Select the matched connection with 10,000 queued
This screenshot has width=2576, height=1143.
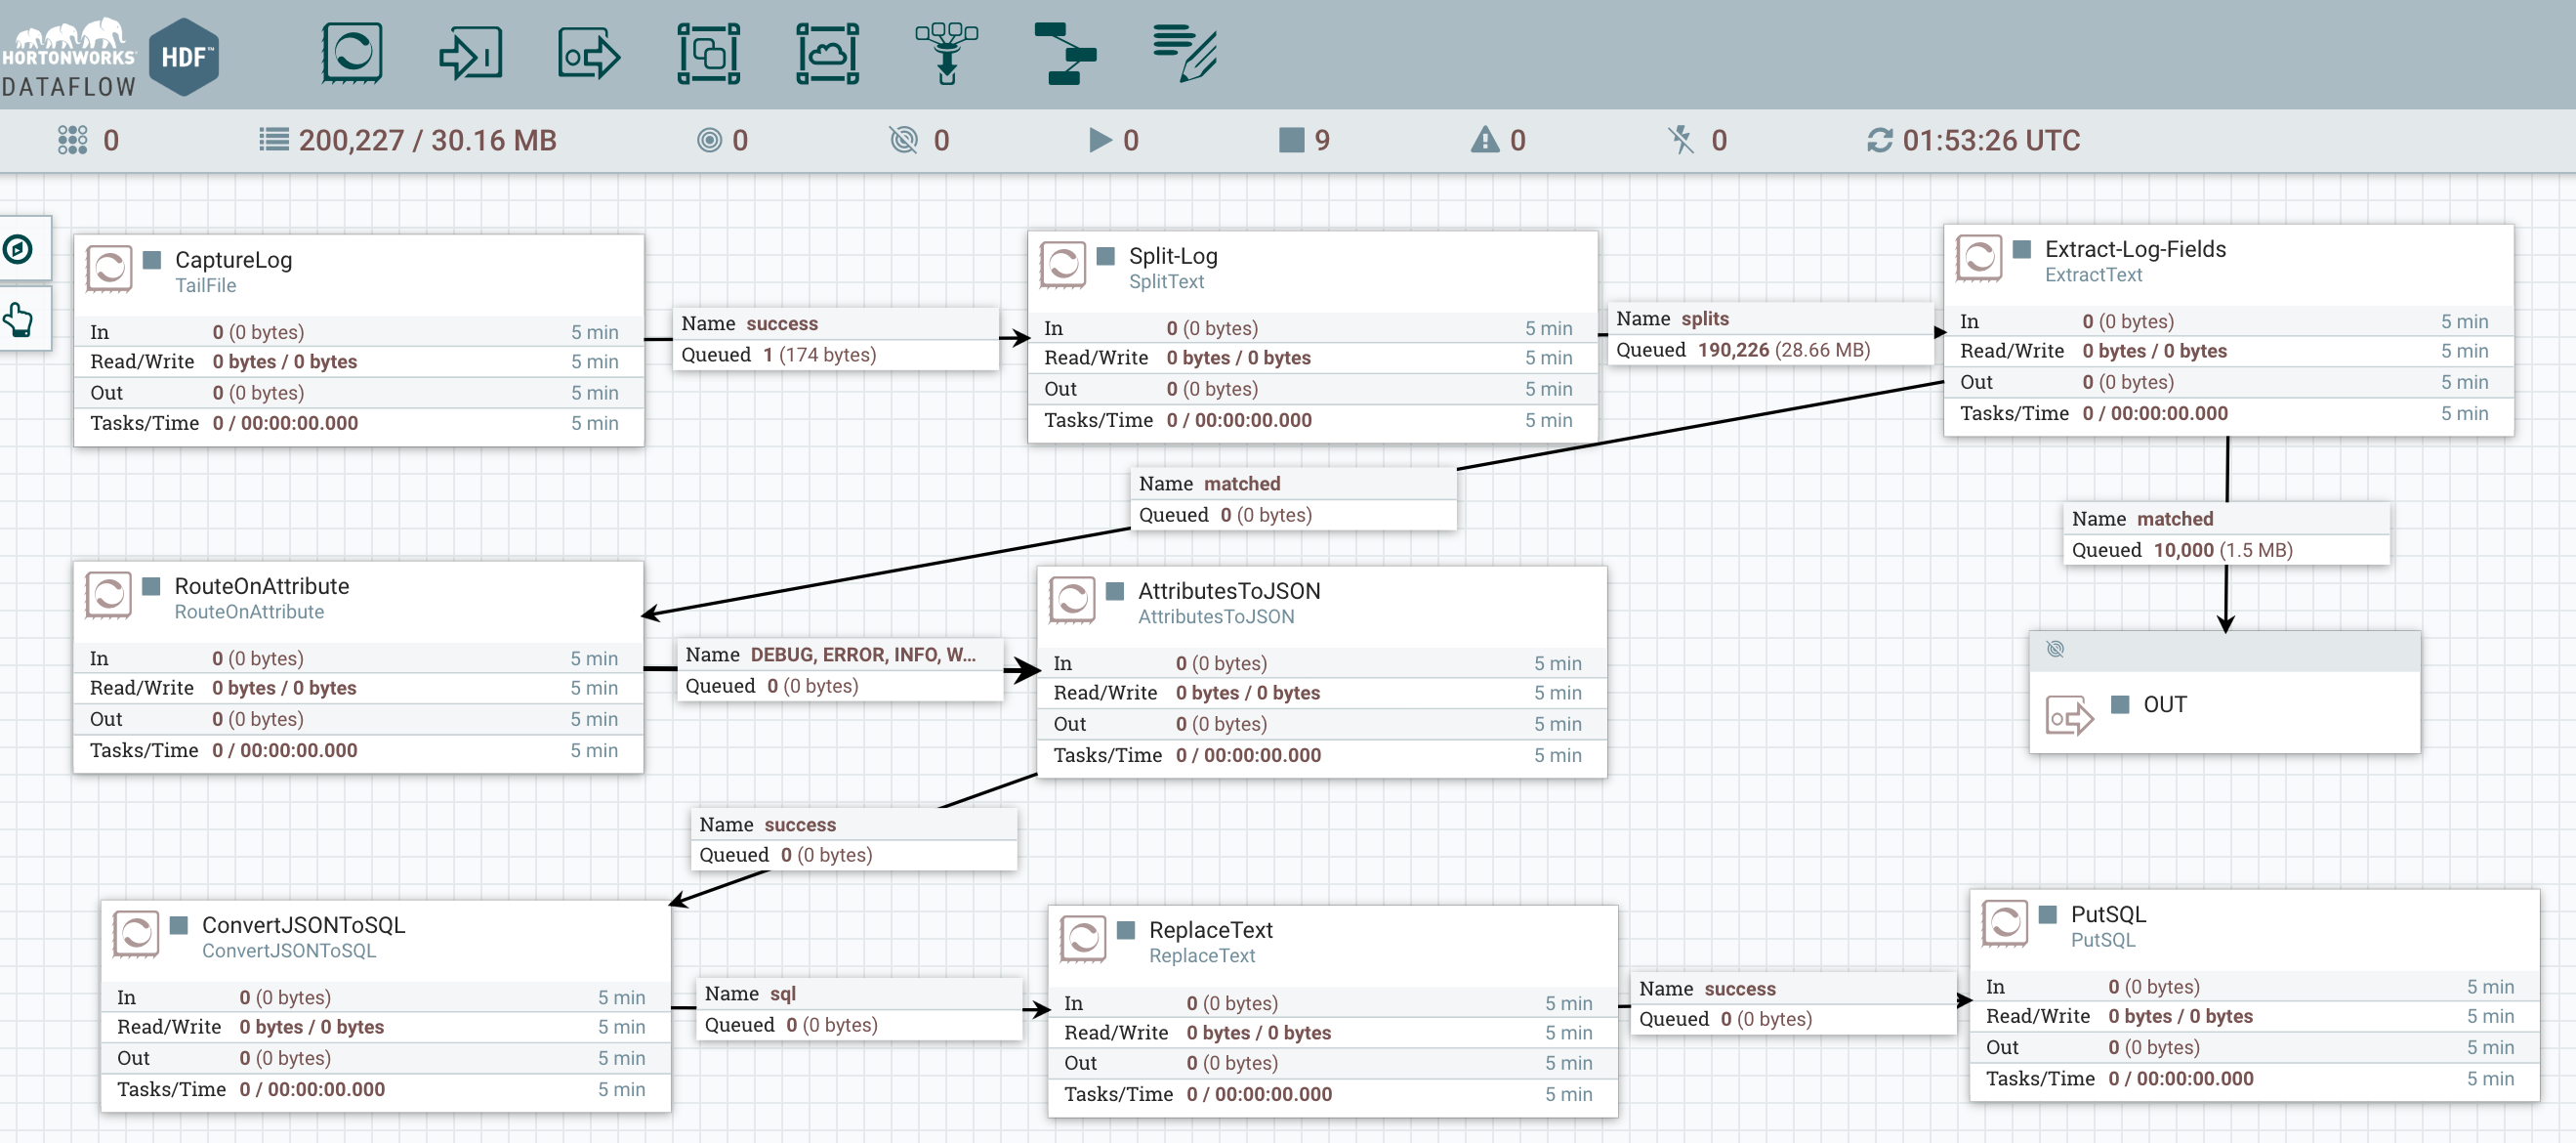coord(2227,534)
